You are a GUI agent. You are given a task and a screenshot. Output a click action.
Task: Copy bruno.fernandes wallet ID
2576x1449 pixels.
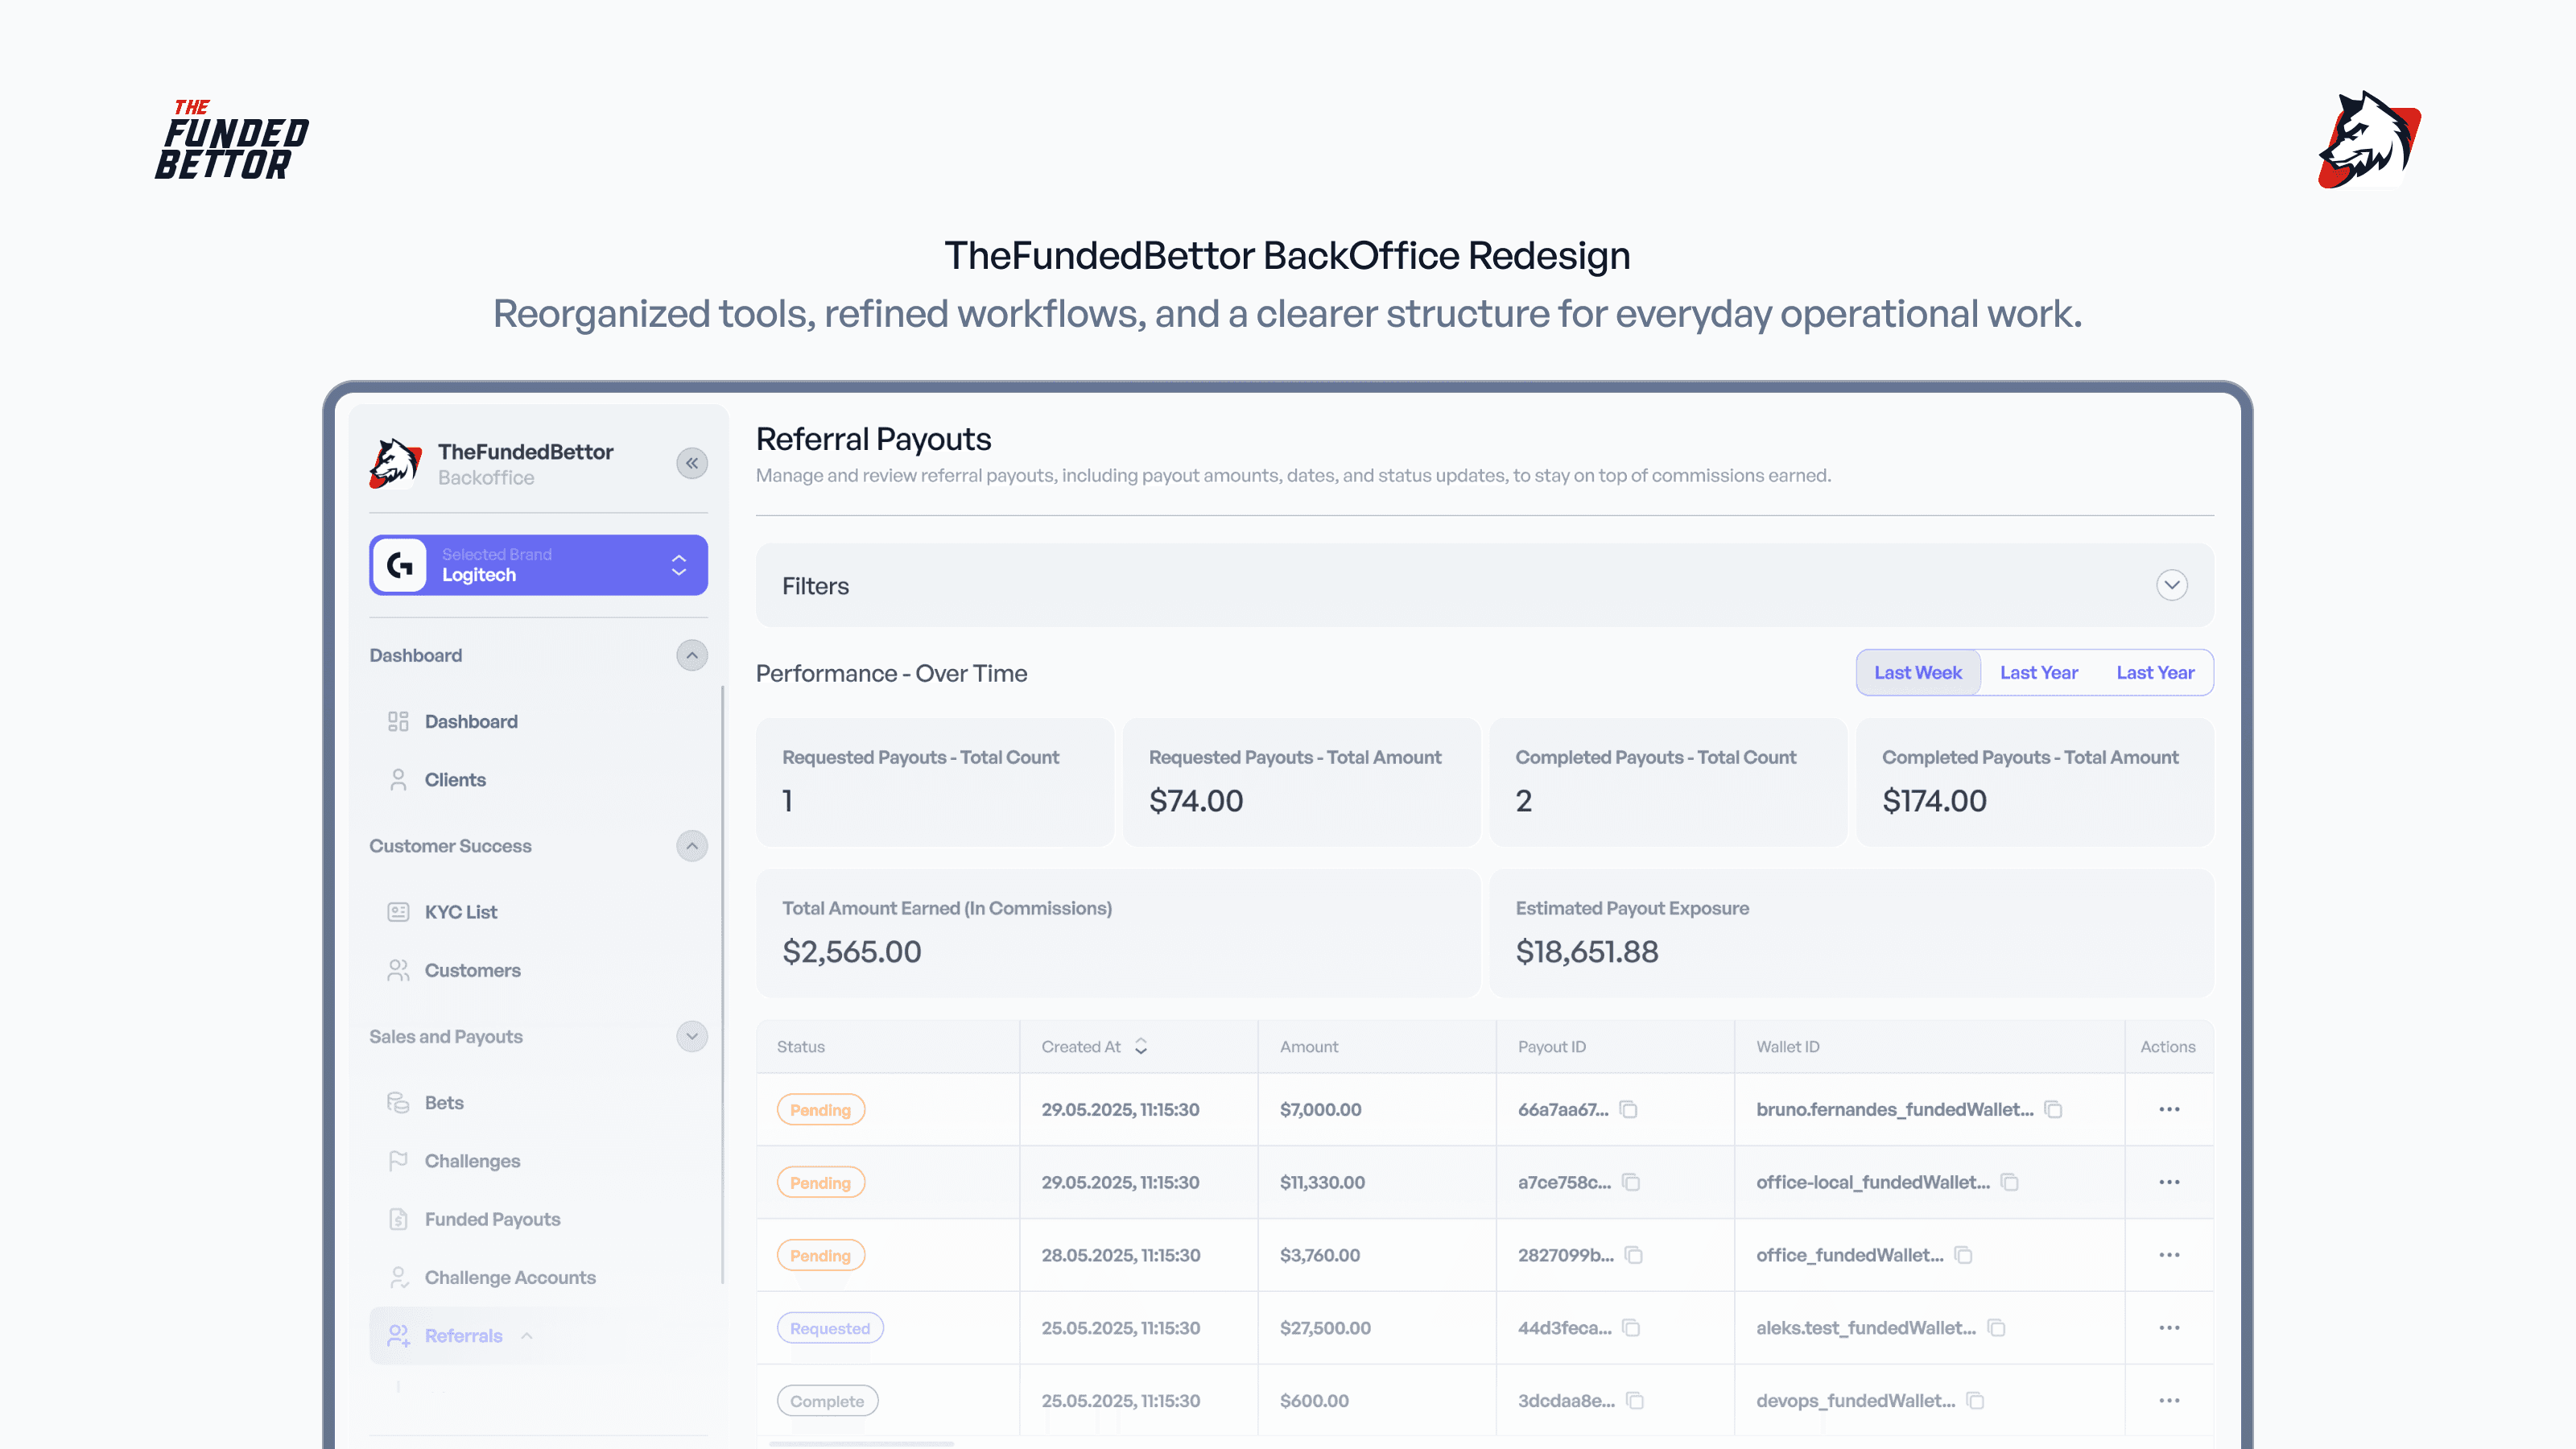(x=2053, y=1109)
